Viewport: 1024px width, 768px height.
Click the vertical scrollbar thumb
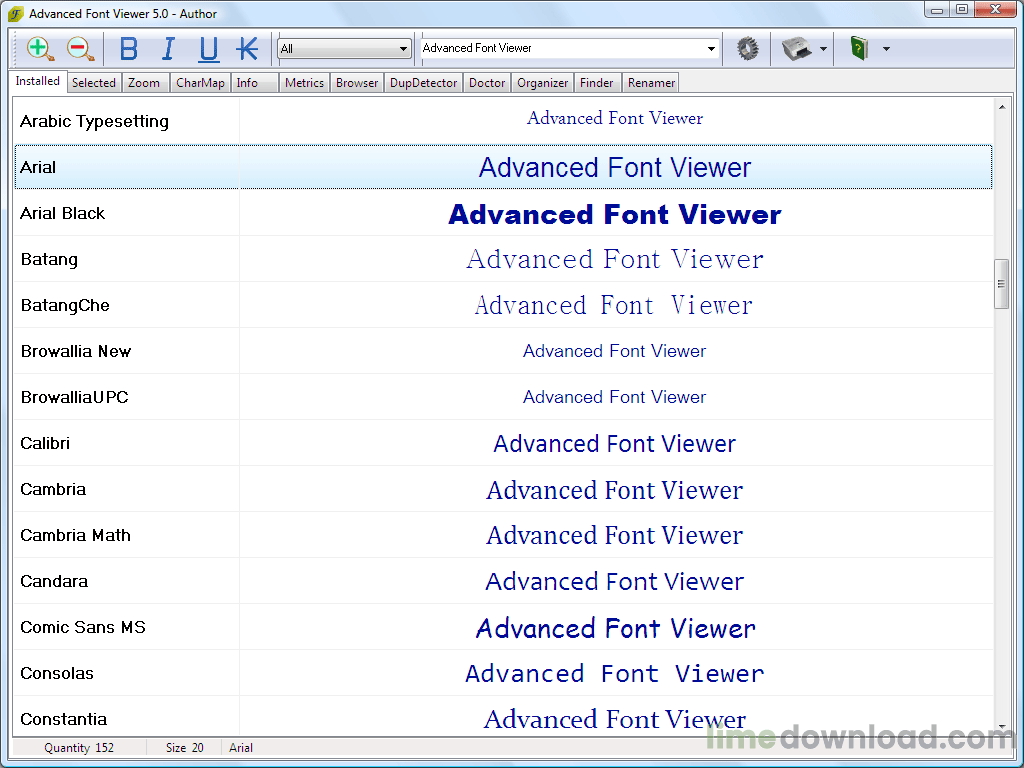pos(1001,283)
